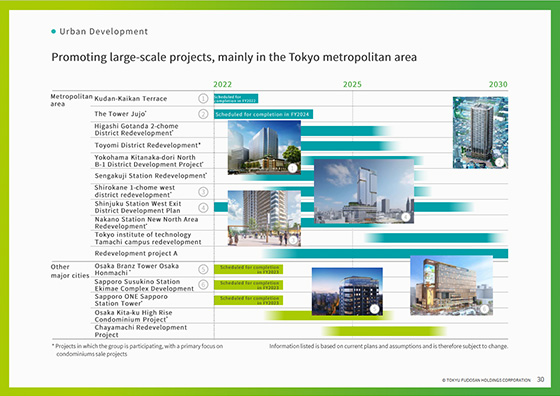Click circled number 3 beside Shirokane 1-chome west
Viewport: 560px width, 396px height.
tap(203, 192)
